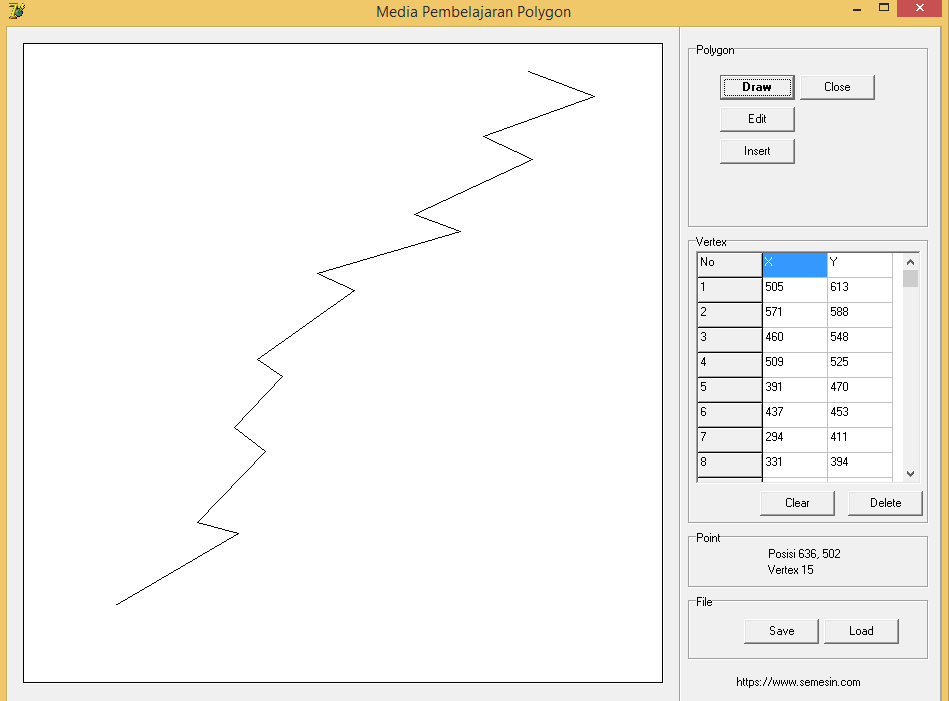The width and height of the screenshot is (949, 701).
Task: Click Y value 394 of vertex 8
Action: pos(859,463)
